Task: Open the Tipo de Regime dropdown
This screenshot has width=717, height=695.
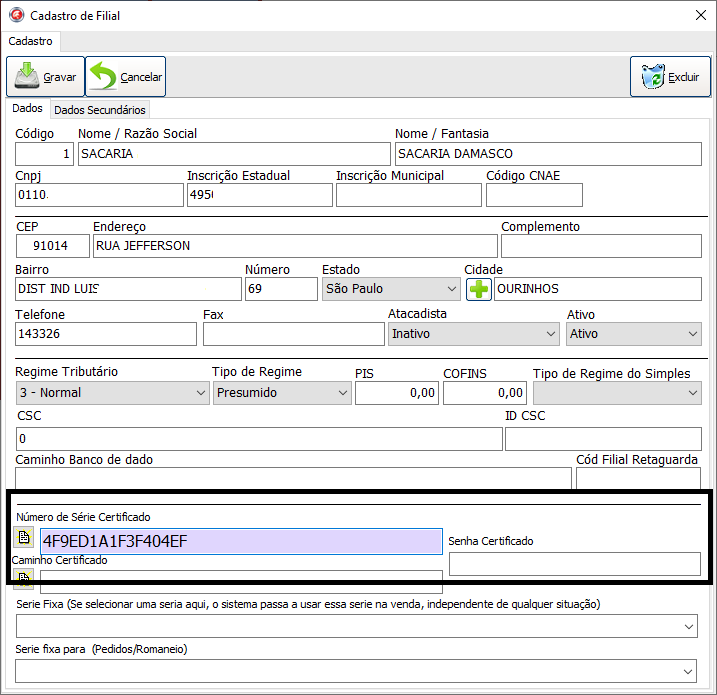Action: click(281, 393)
